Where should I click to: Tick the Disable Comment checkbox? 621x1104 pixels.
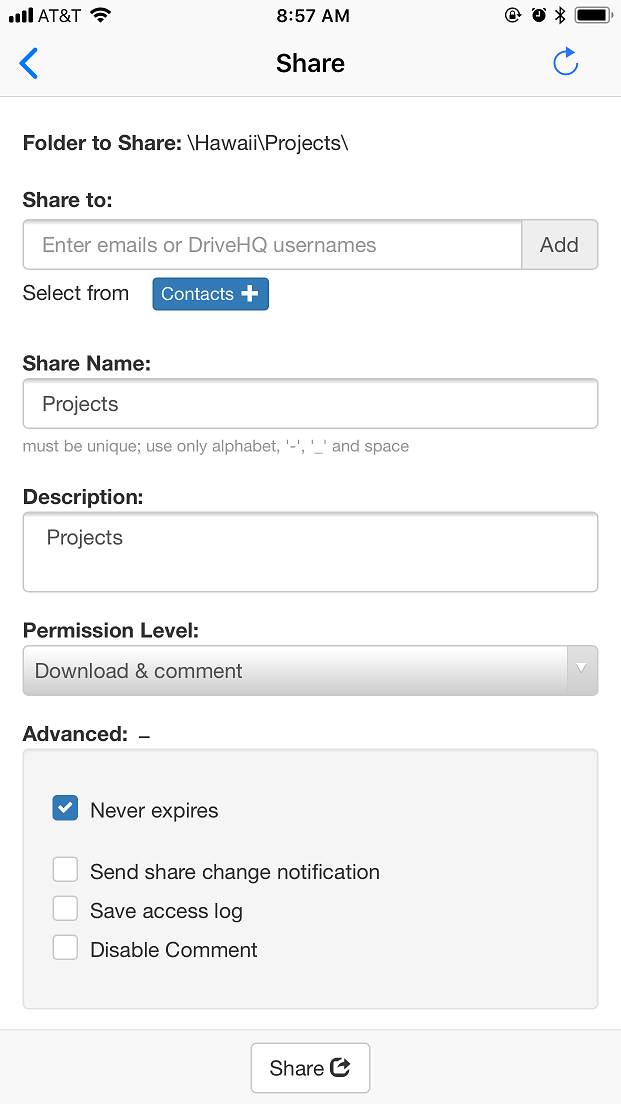65,948
